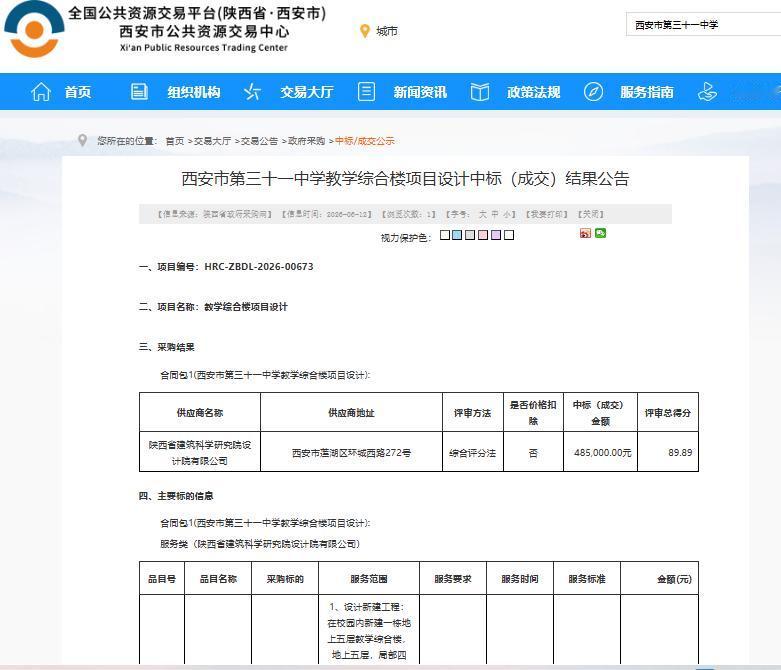Select the first white eye-protection swatch
The width and height of the screenshot is (781, 670).
pyautogui.click(x=445, y=235)
